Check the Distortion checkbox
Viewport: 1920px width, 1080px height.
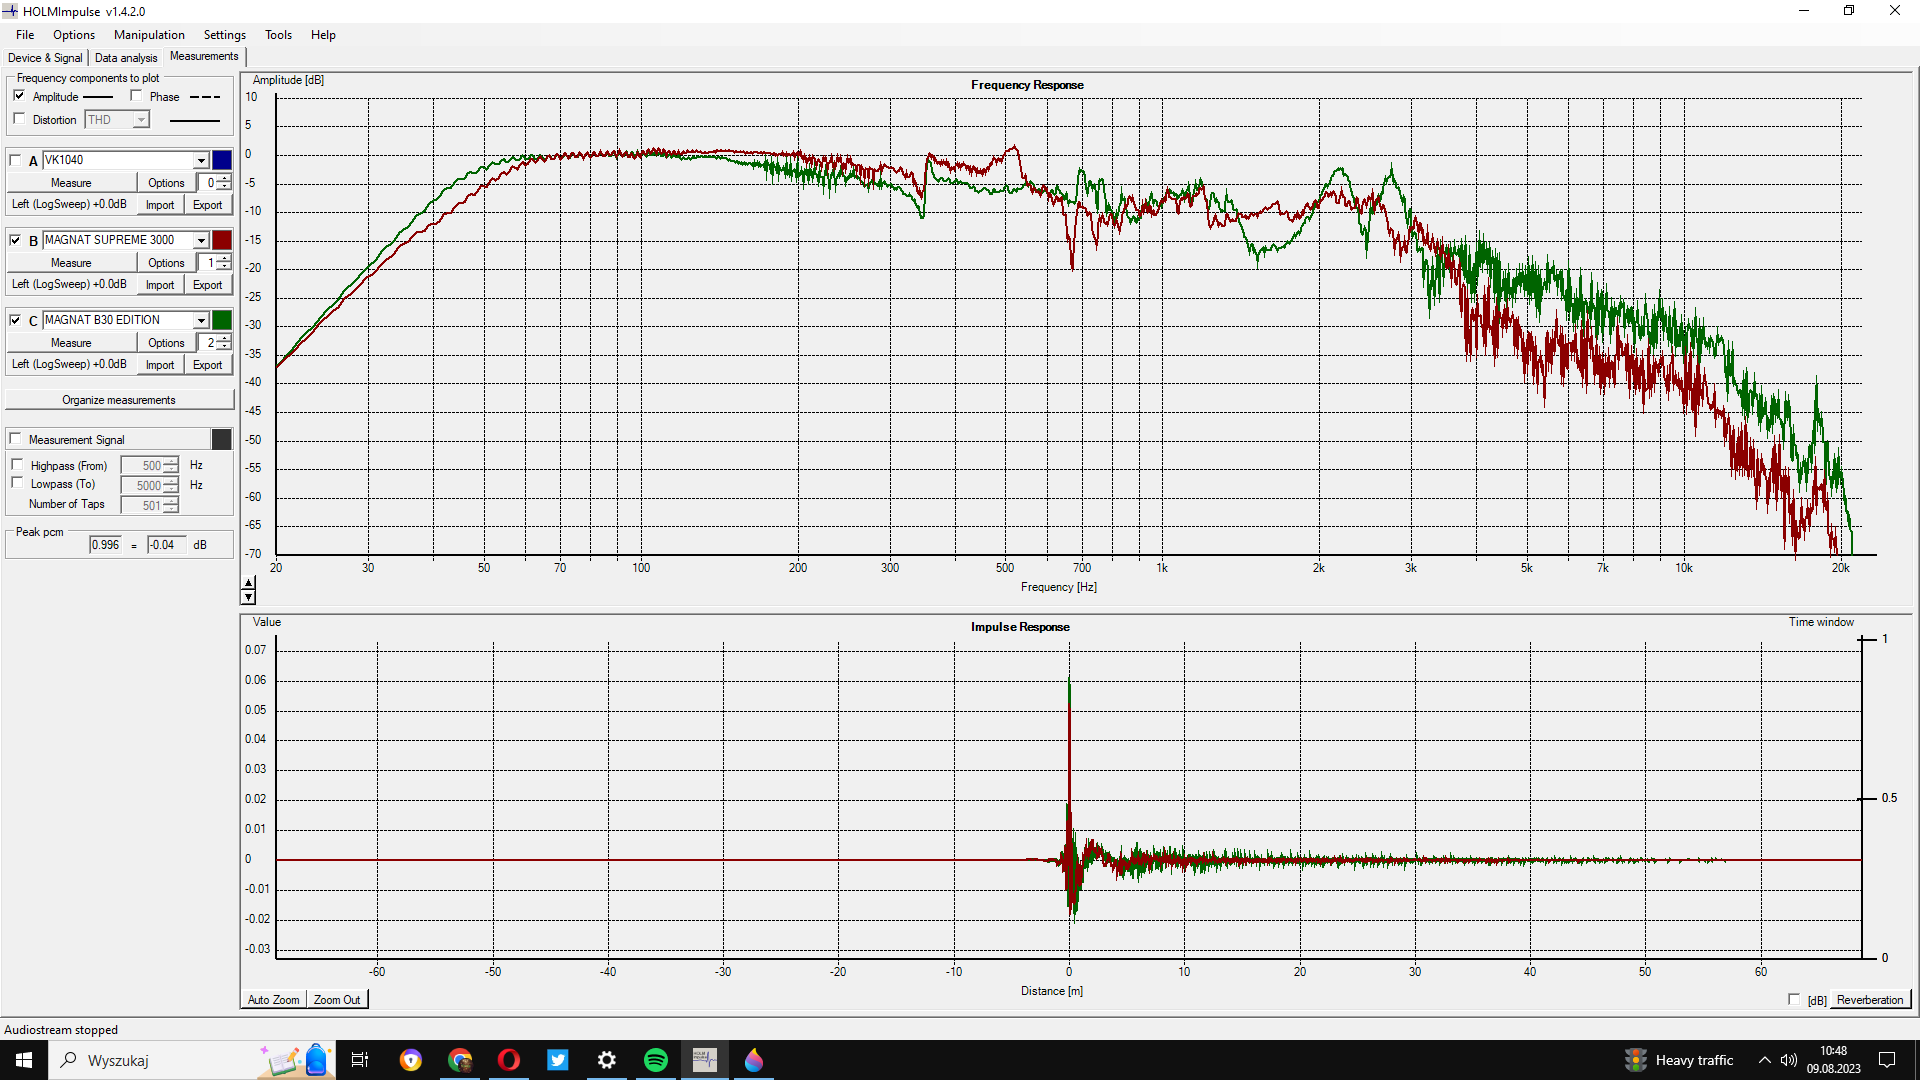coord(19,119)
